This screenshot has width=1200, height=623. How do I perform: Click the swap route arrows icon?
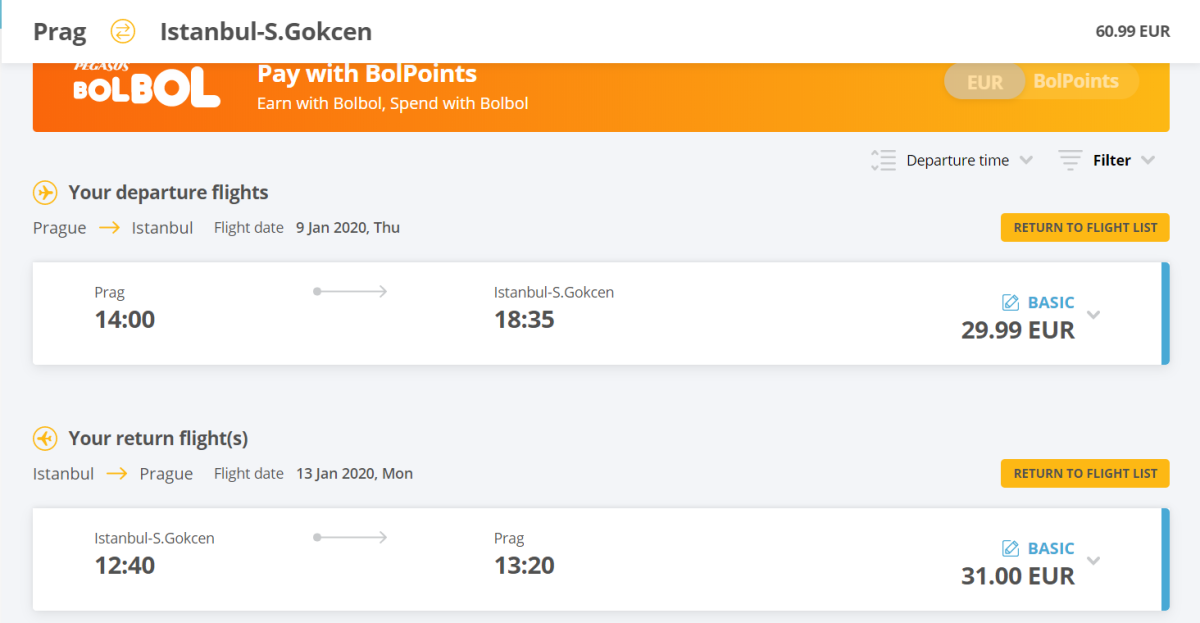(x=122, y=31)
